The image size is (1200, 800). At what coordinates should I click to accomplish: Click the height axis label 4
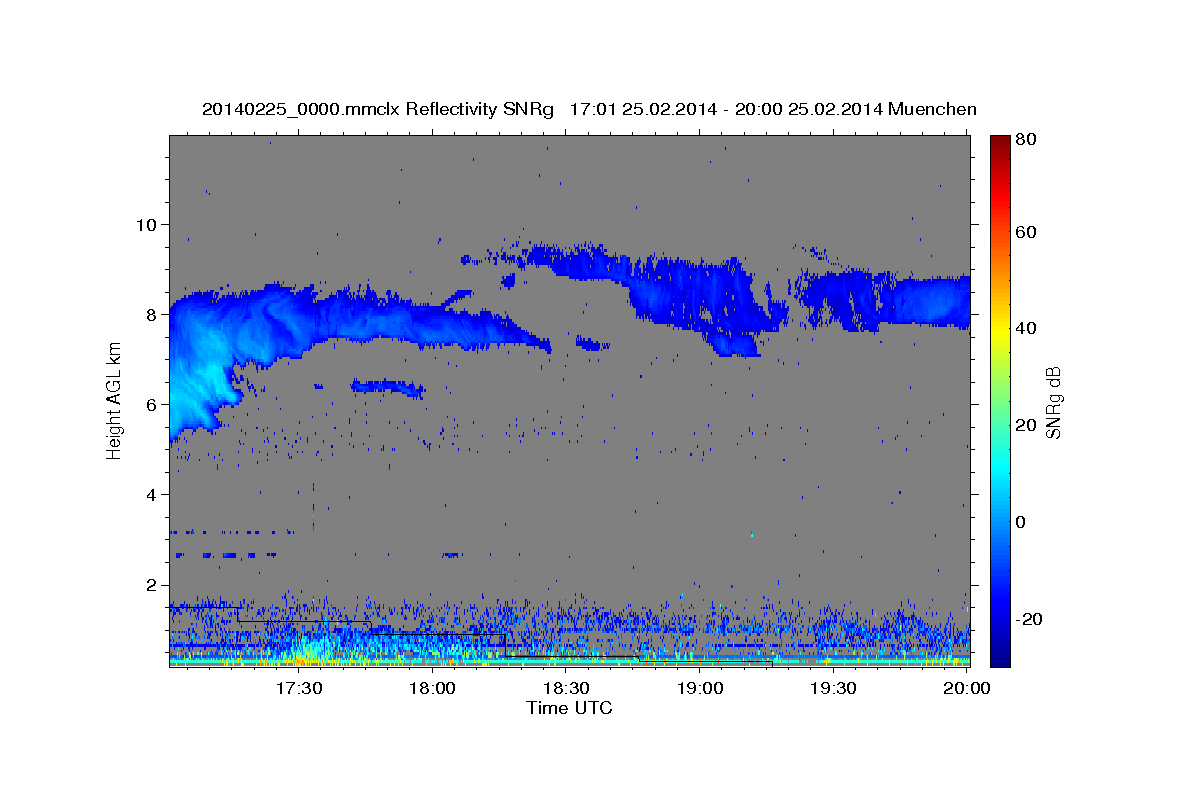(154, 495)
